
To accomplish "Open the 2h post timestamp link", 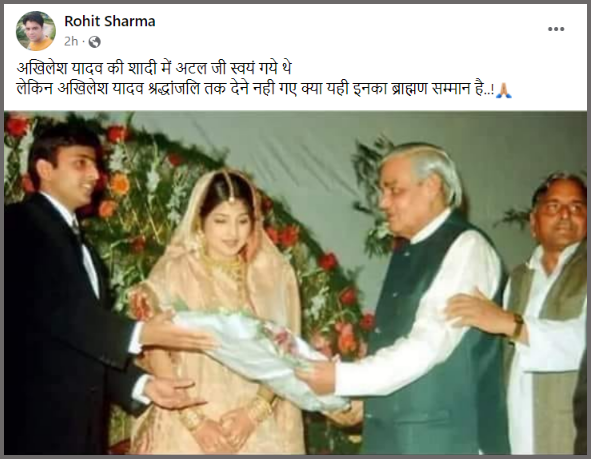I will point(71,41).
